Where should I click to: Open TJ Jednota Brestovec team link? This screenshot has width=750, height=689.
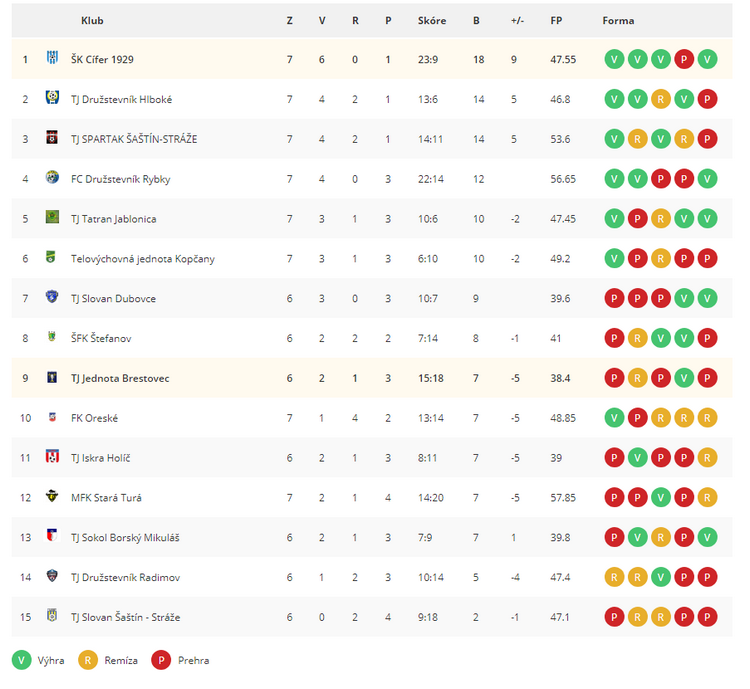point(120,378)
